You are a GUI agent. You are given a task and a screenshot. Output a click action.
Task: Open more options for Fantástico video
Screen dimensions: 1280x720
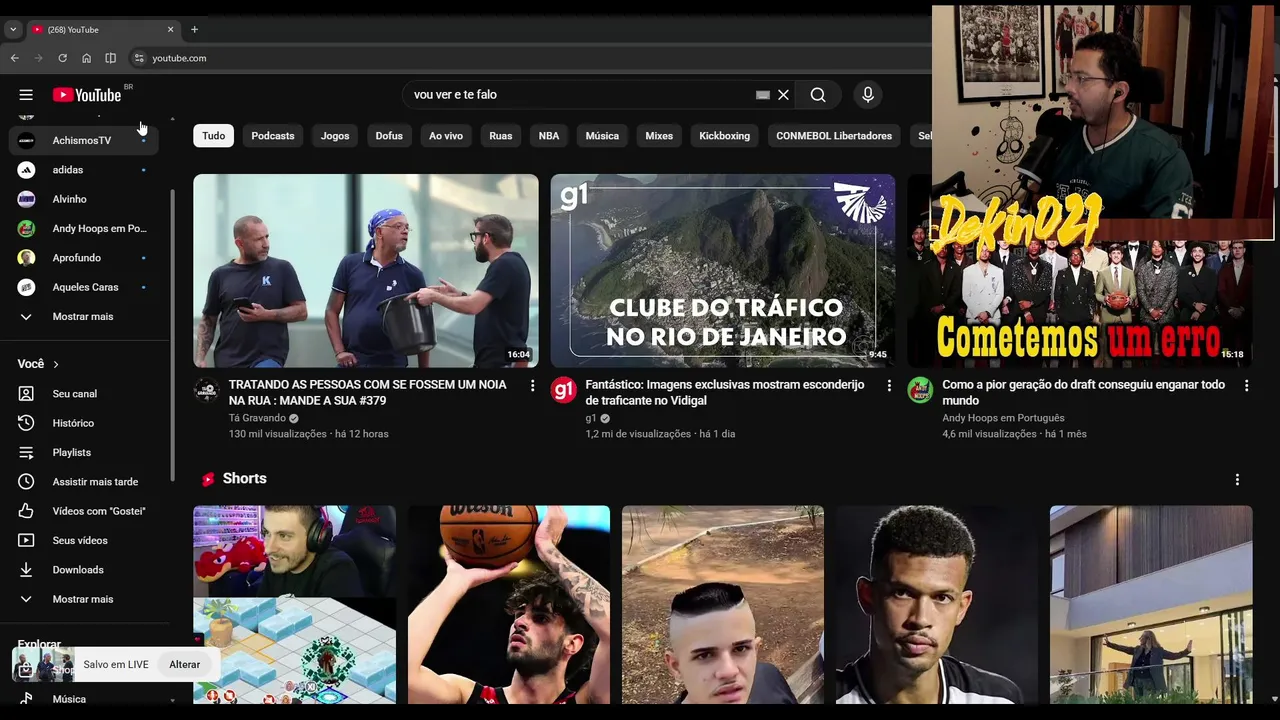tap(889, 386)
